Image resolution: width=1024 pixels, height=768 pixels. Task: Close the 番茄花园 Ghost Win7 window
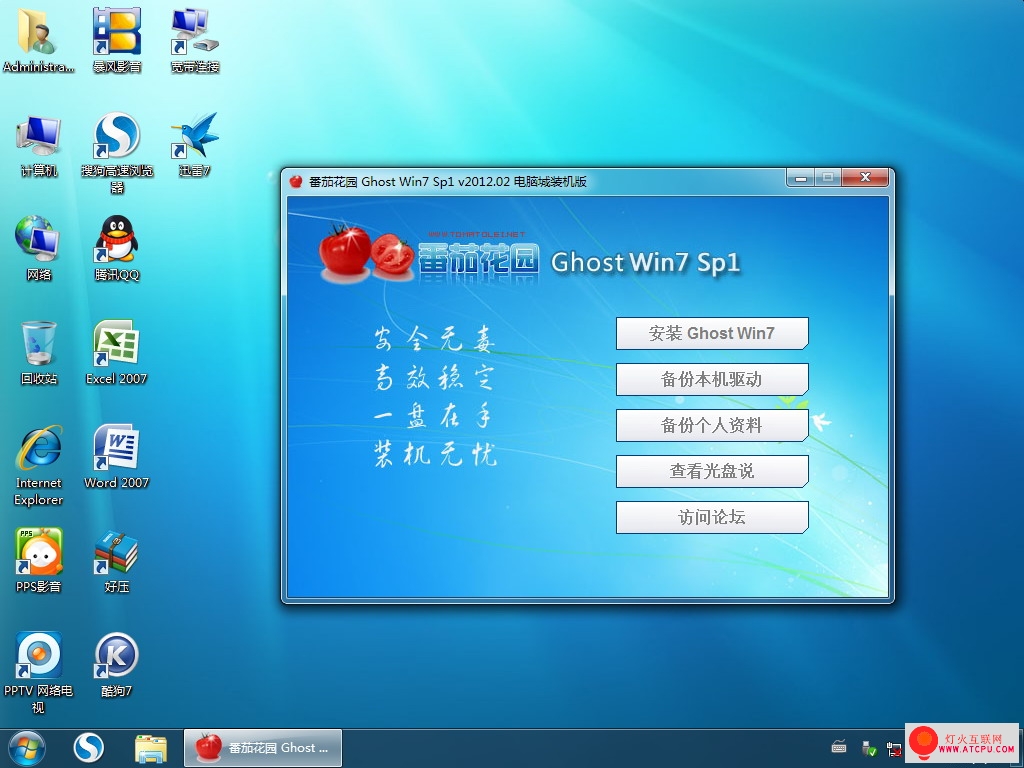point(865,178)
